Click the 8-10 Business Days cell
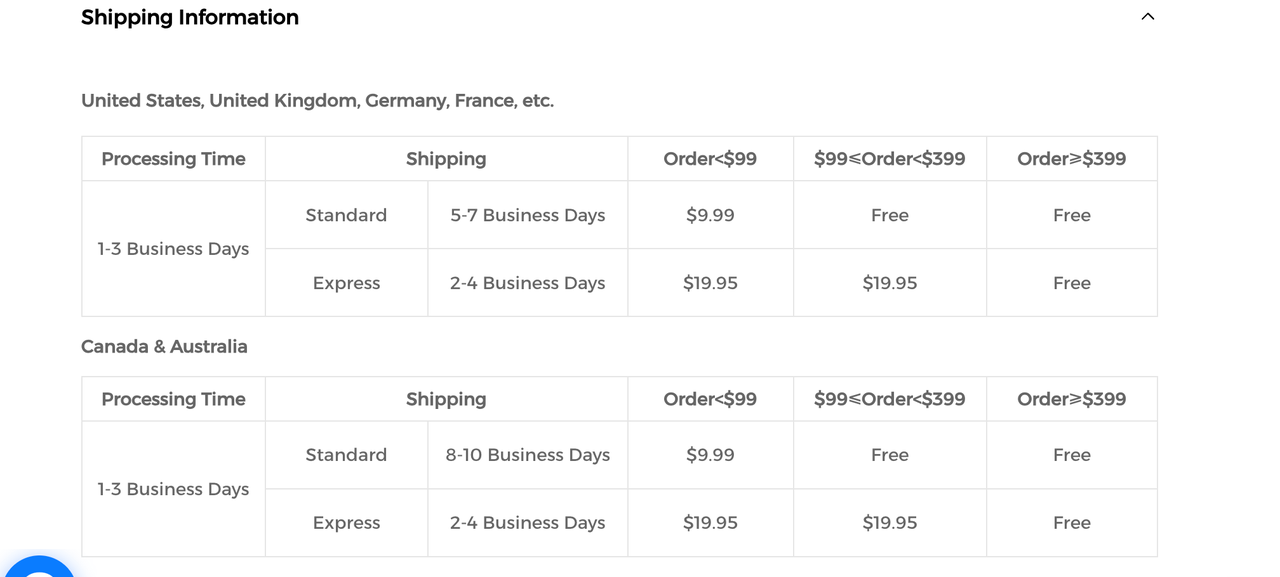Image resolution: width=1280 pixels, height=577 pixels. 527,455
